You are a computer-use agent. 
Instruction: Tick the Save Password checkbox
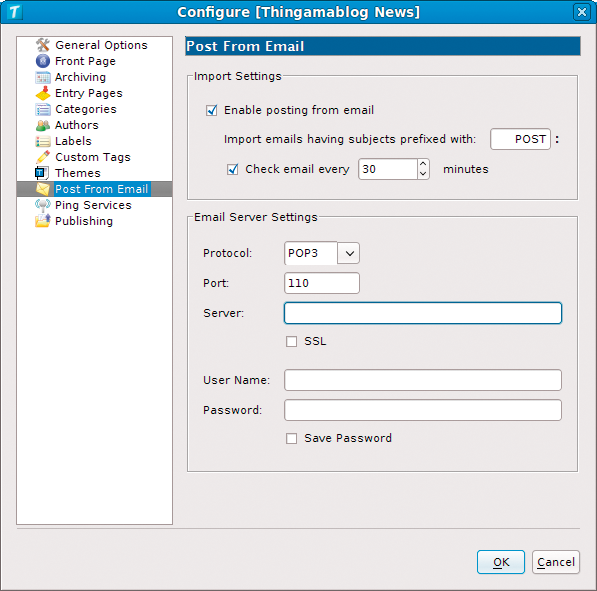point(291,438)
